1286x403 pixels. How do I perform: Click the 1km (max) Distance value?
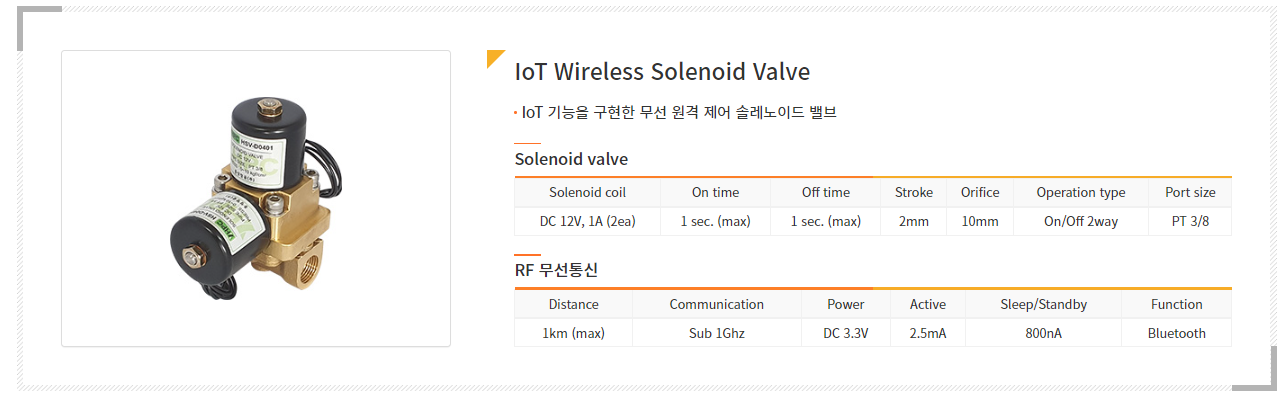tap(573, 333)
